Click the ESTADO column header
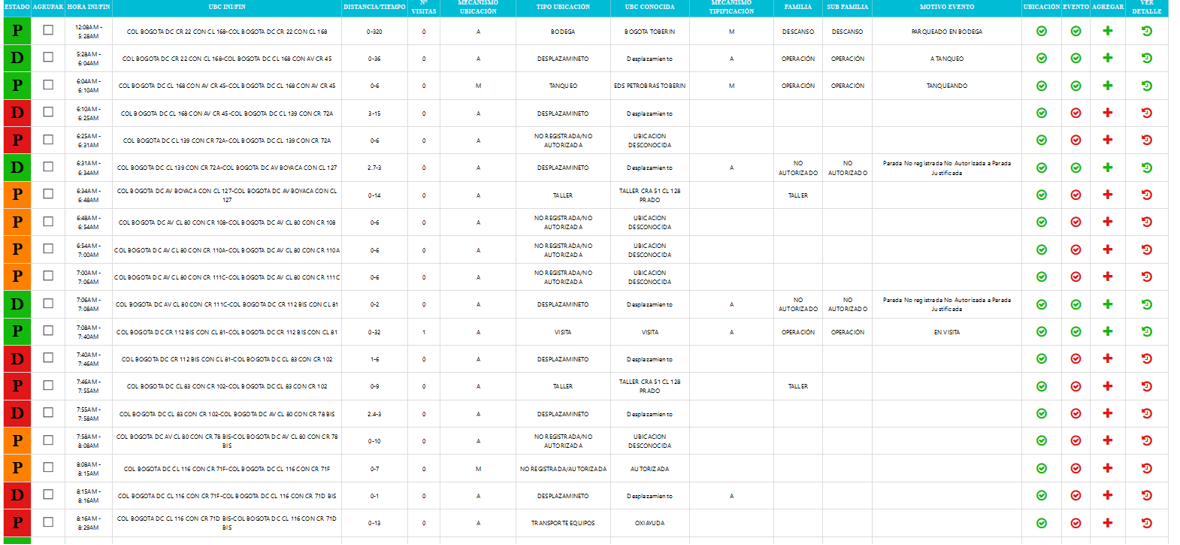Image resolution: width=1180 pixels, height=545 pixels. click(x=17, y=7)
